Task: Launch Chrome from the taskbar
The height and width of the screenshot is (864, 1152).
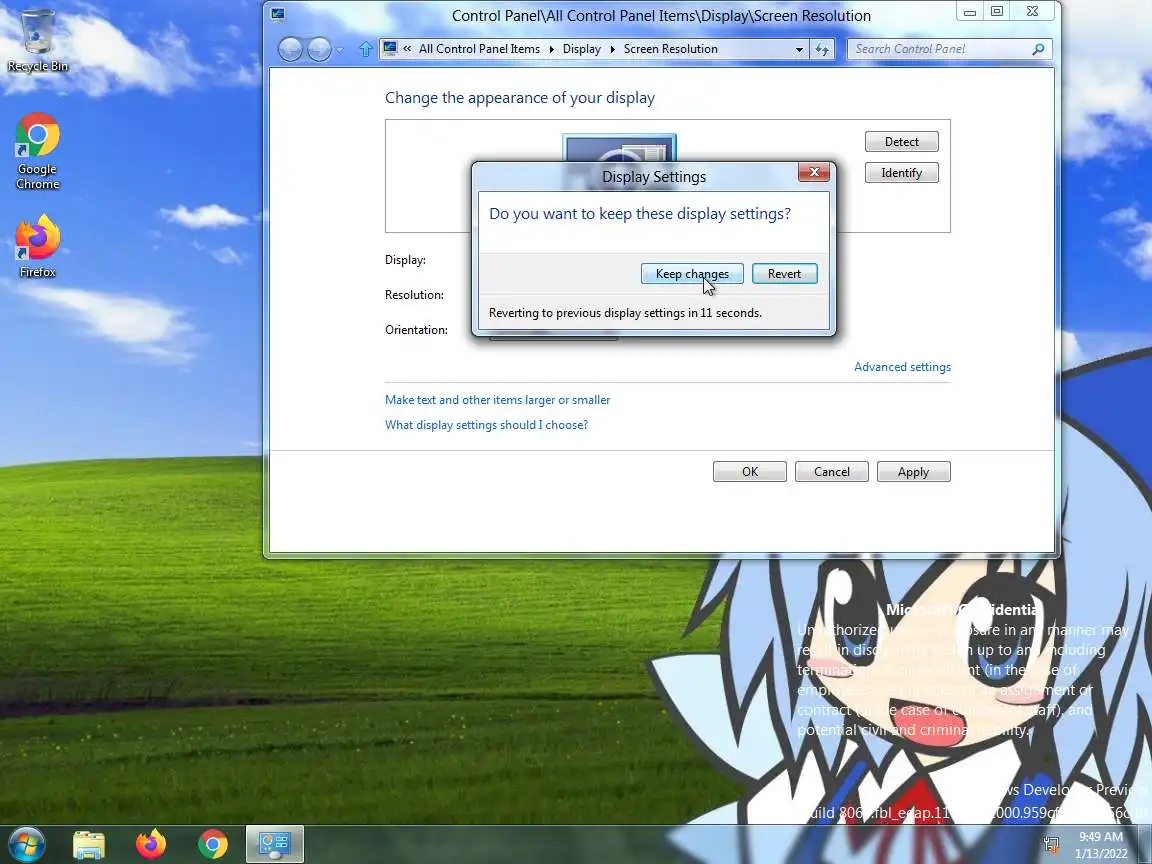Action: [212, 844]
